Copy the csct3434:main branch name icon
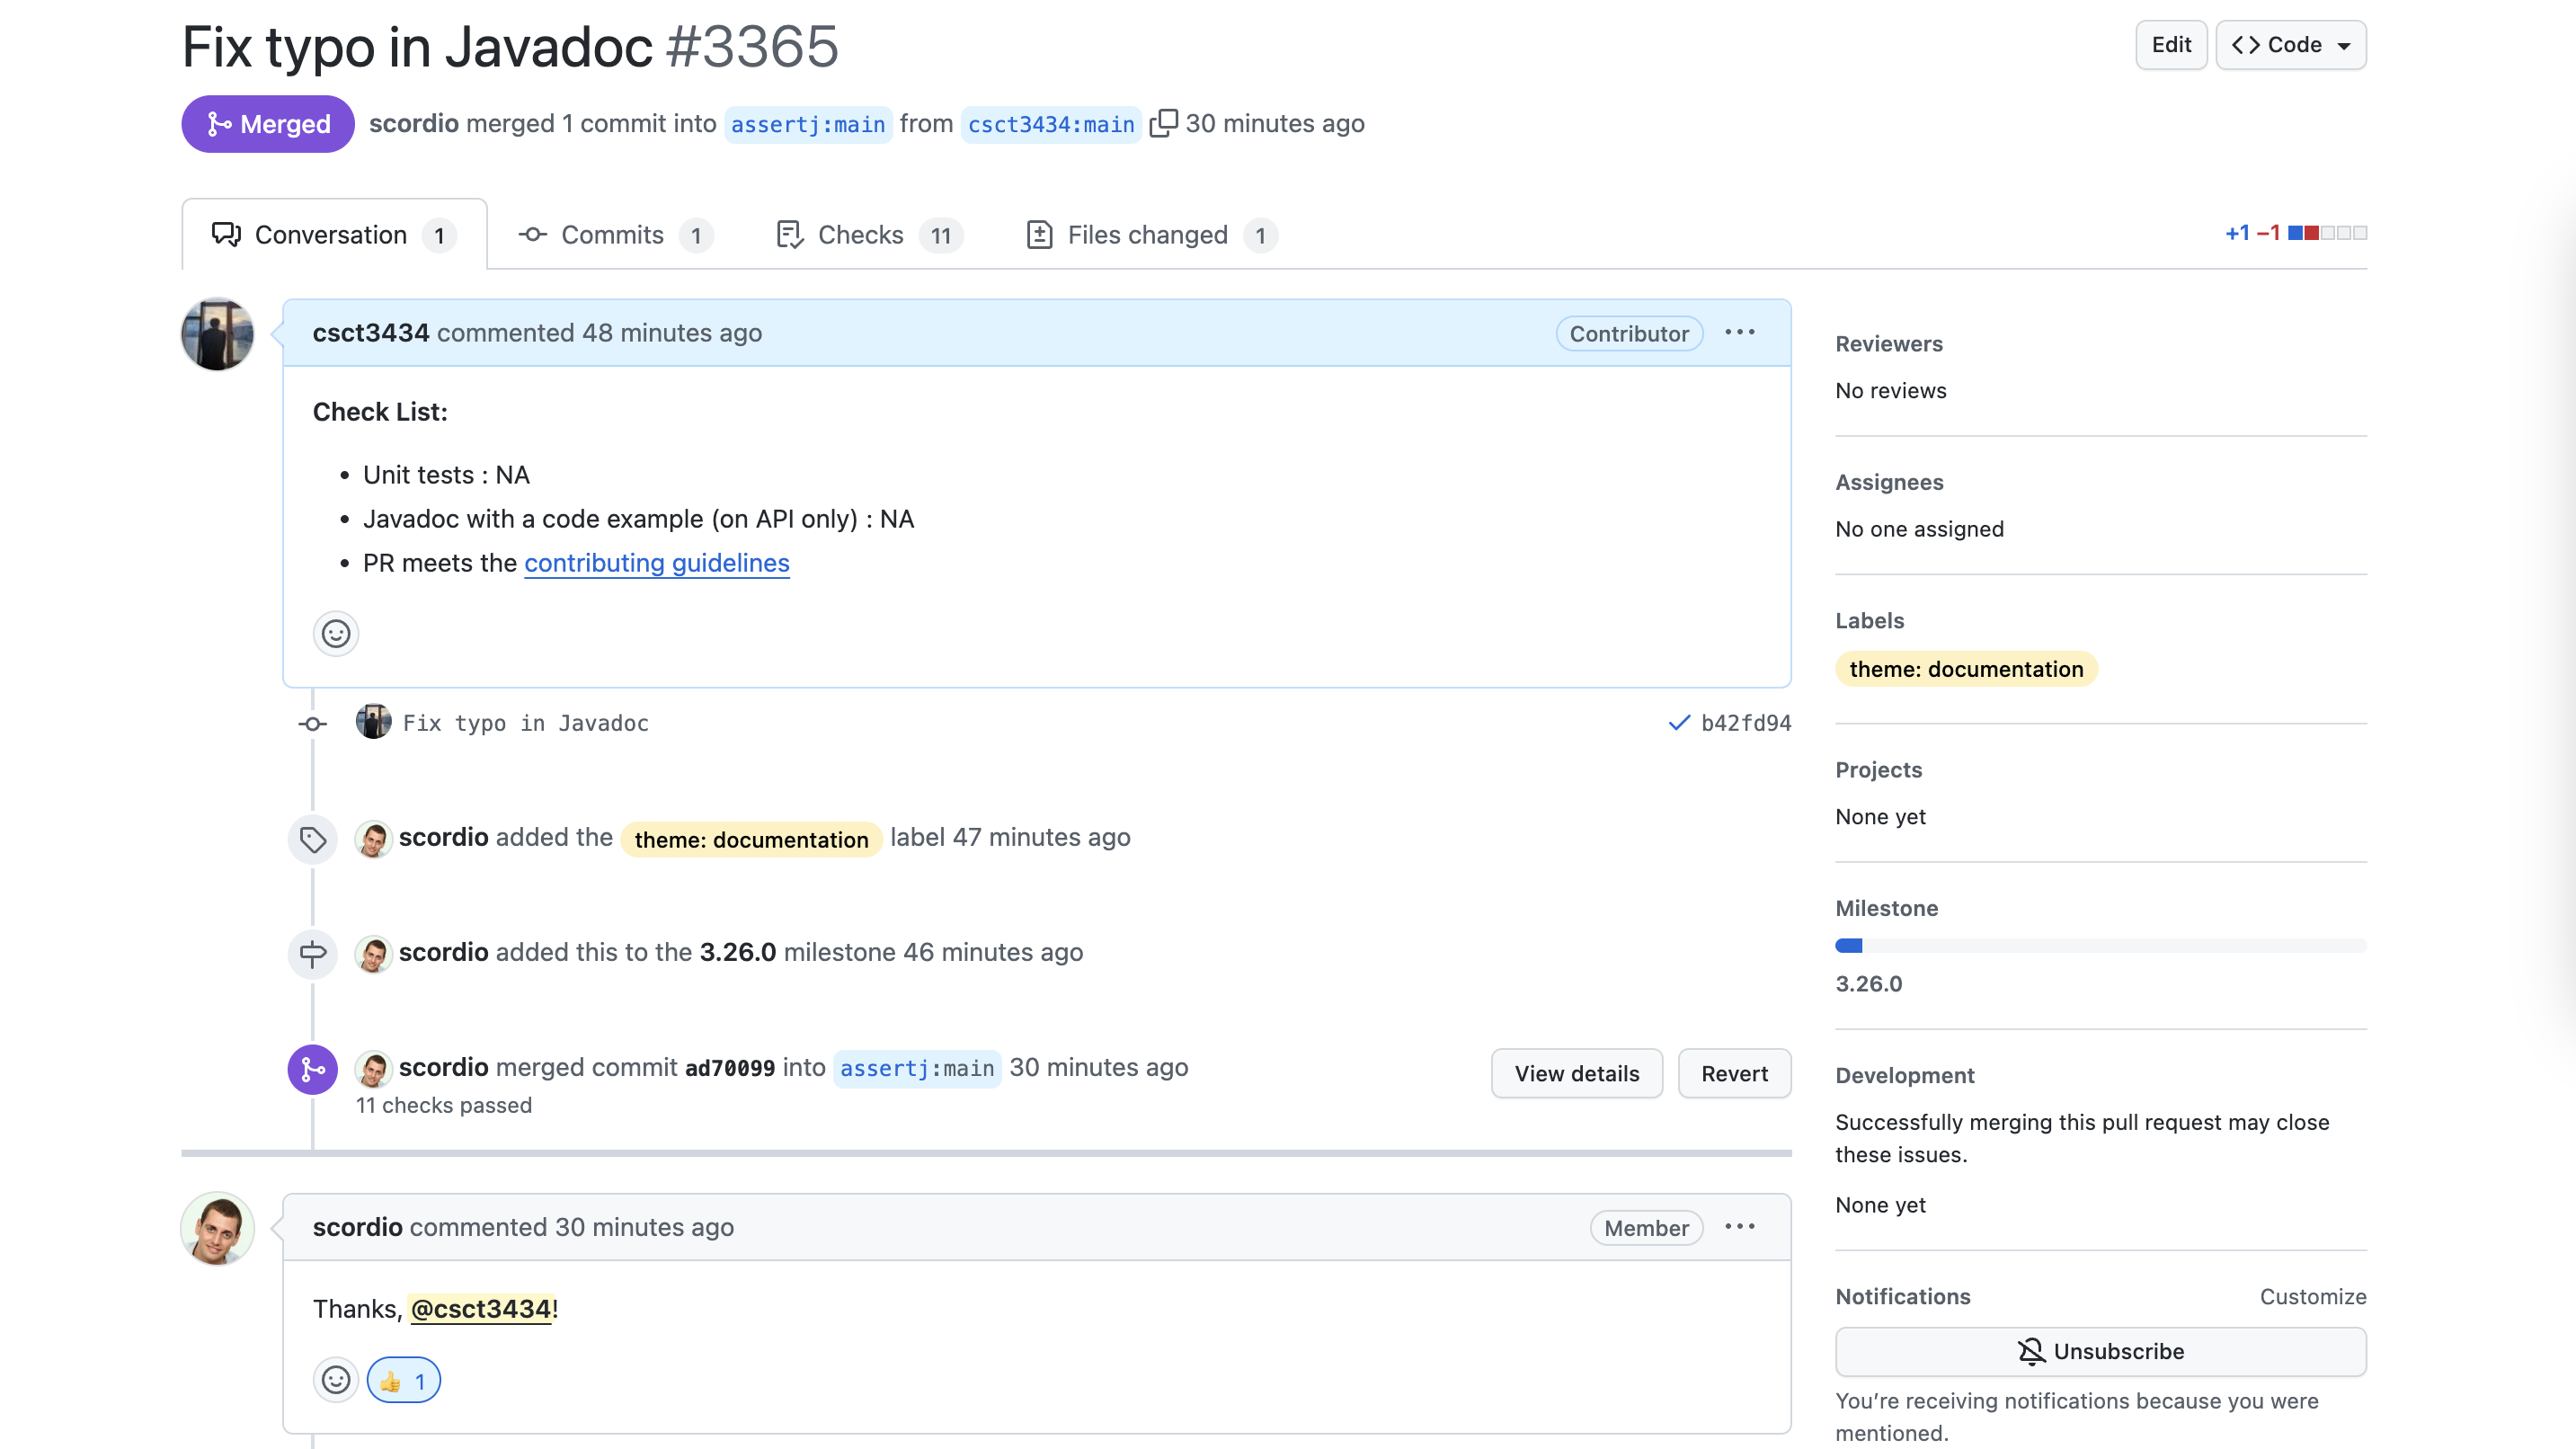The image size is (2576, 1449). 1163,123
